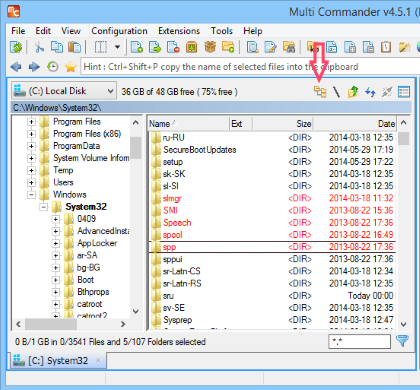420x390 pixels.
Task: Select the Speech folder row
Action: [272, 223]
